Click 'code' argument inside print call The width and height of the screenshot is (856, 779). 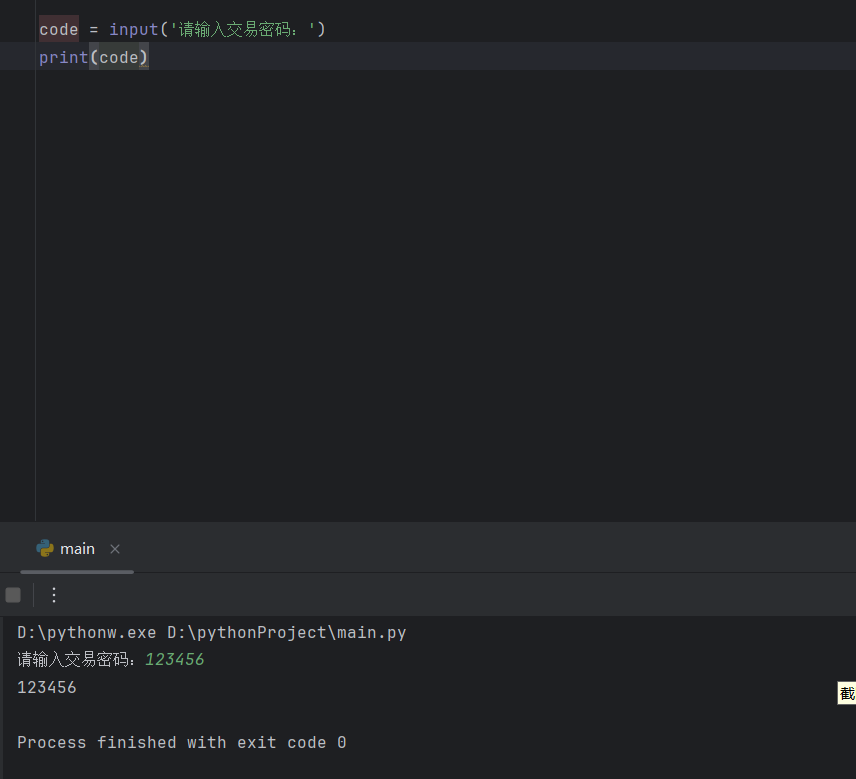(x=118, y=57)
